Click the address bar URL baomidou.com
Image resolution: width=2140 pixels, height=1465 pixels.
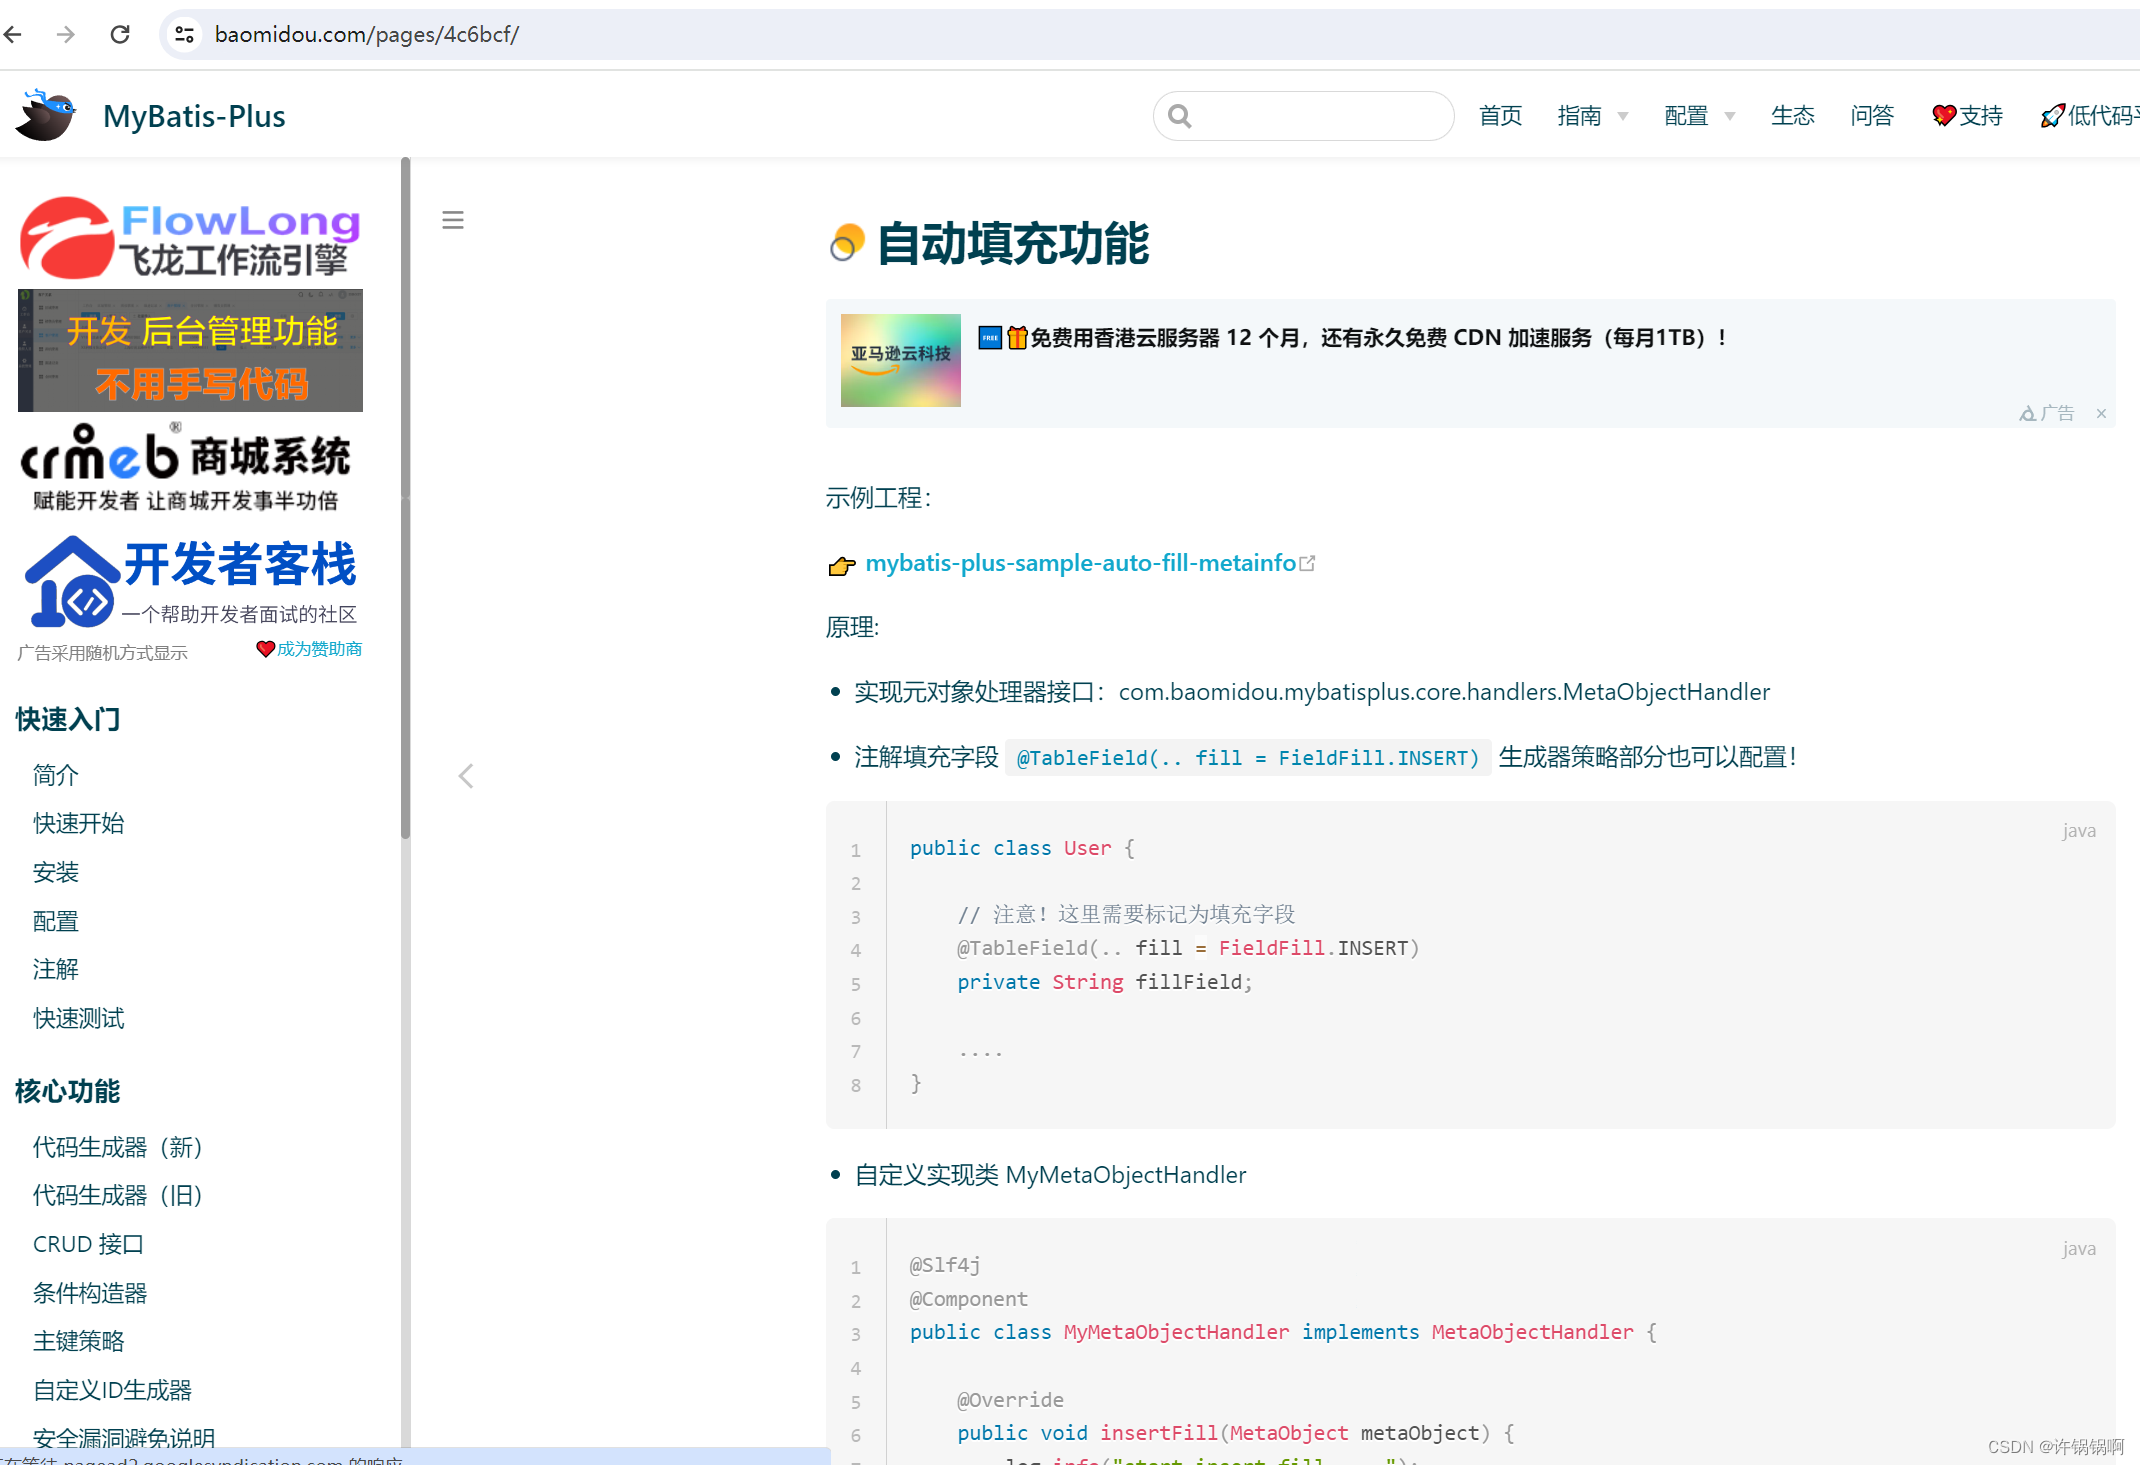(x=366, y=35)
